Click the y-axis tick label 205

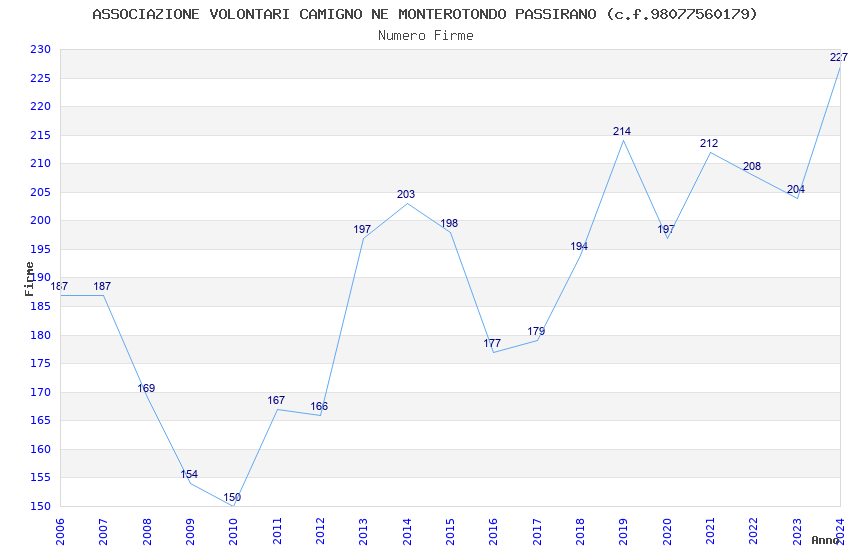[40, 192]
